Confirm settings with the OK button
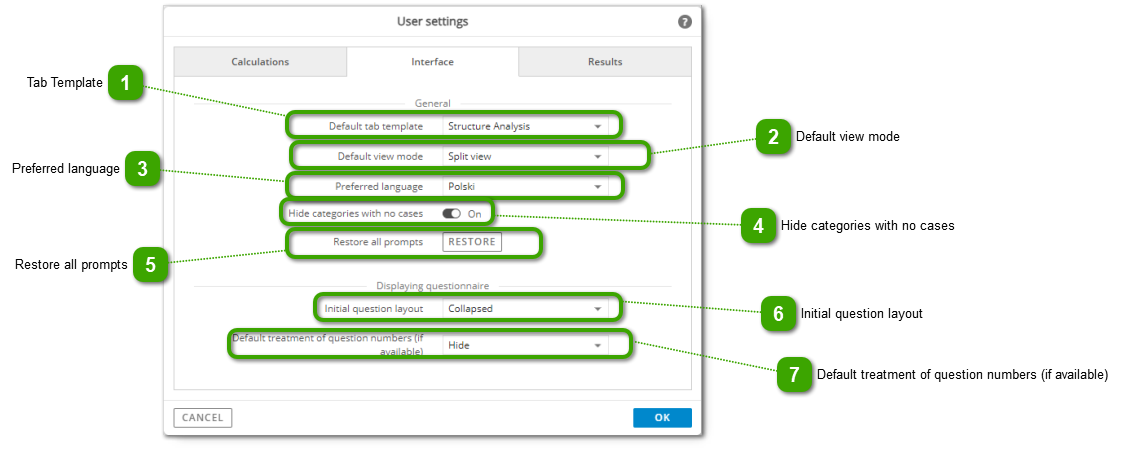 pos(662,418)
